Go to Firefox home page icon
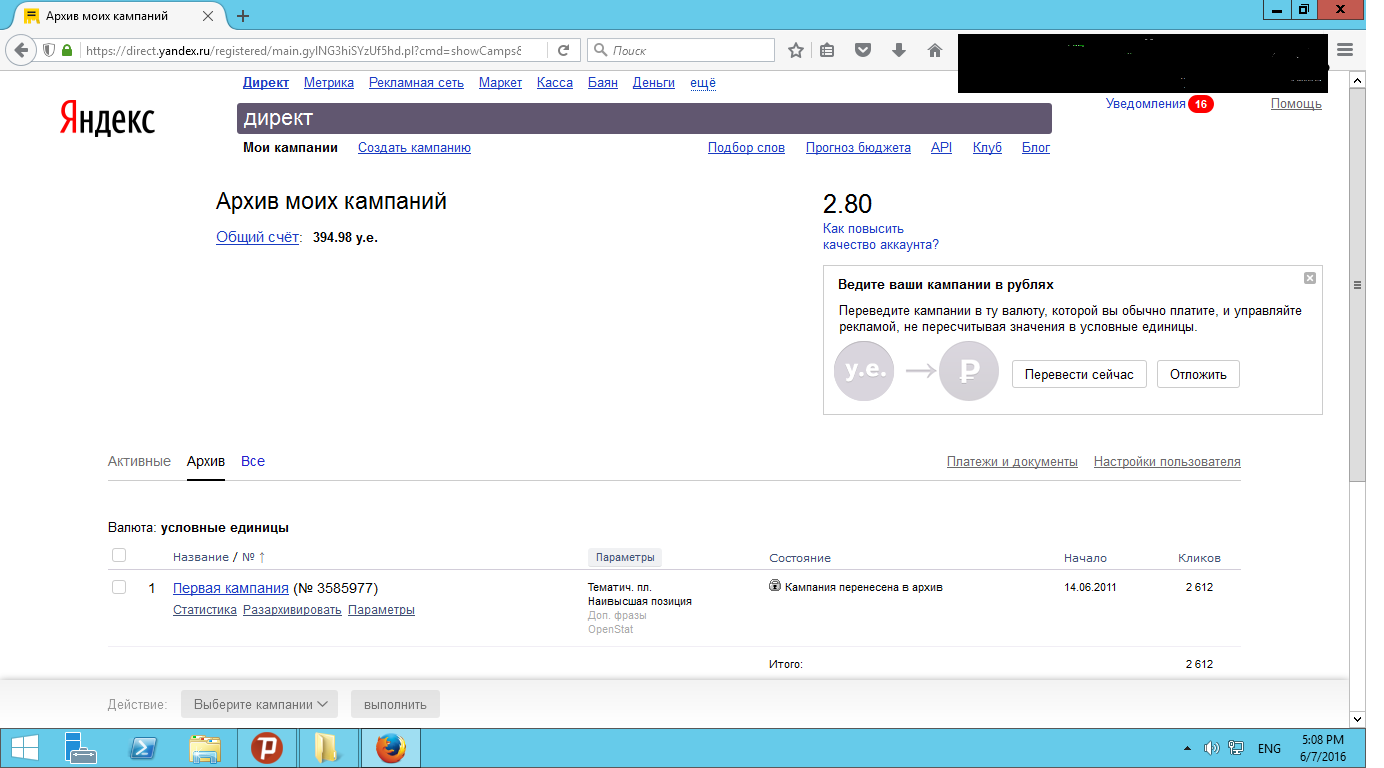Screen dimensions: 1384x768 [935, 50]
